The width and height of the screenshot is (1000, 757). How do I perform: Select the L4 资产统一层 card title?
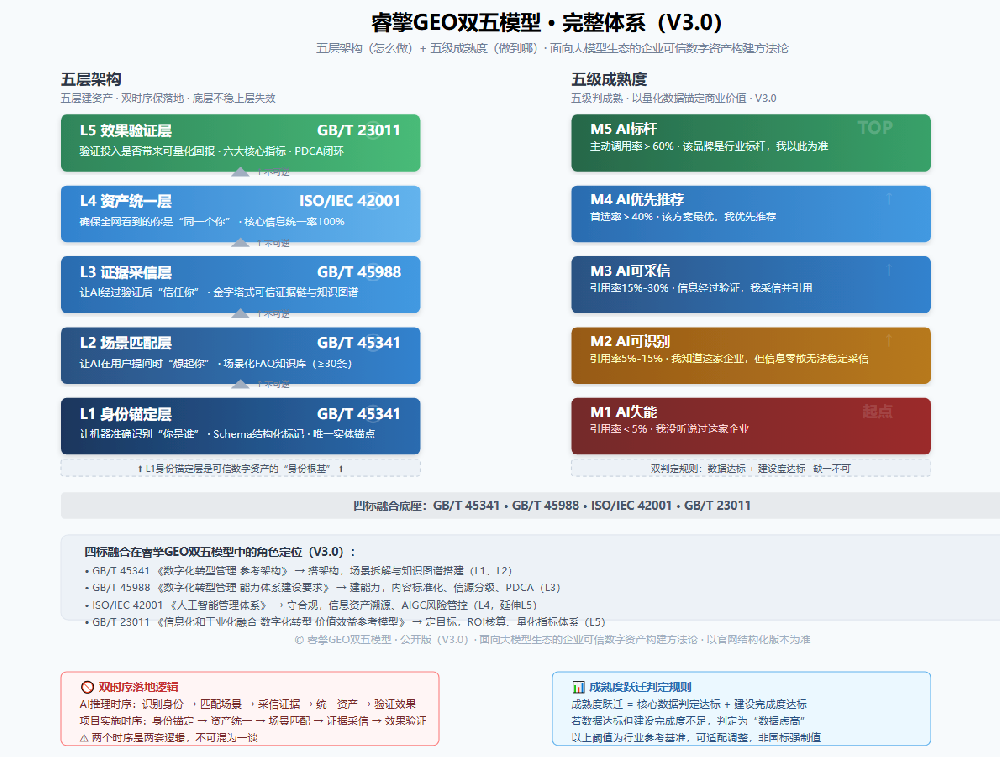click(x=126, y=202)
